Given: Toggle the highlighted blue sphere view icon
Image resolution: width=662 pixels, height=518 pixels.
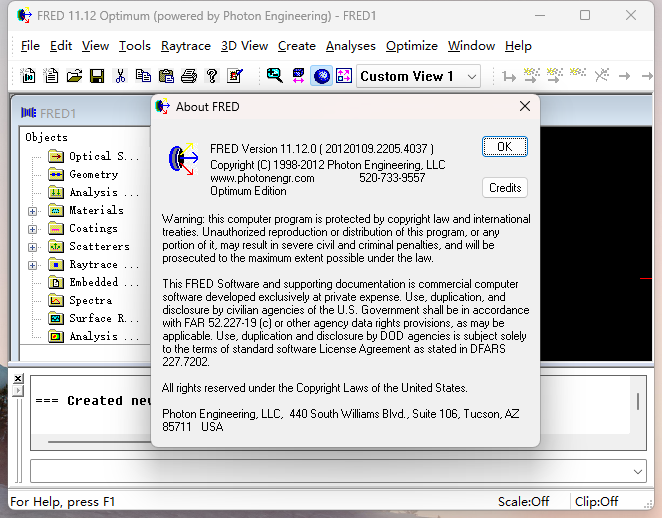Looking at the screenshot, I should tap(322, 76).
